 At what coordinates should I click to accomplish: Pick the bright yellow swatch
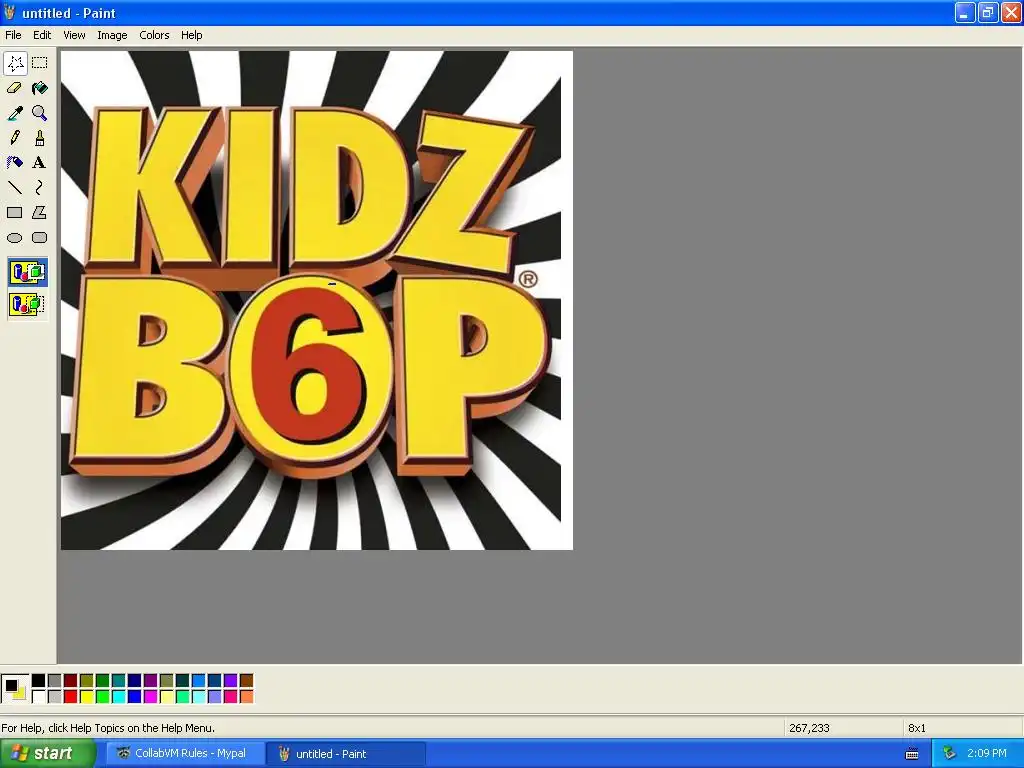[87, 697]
